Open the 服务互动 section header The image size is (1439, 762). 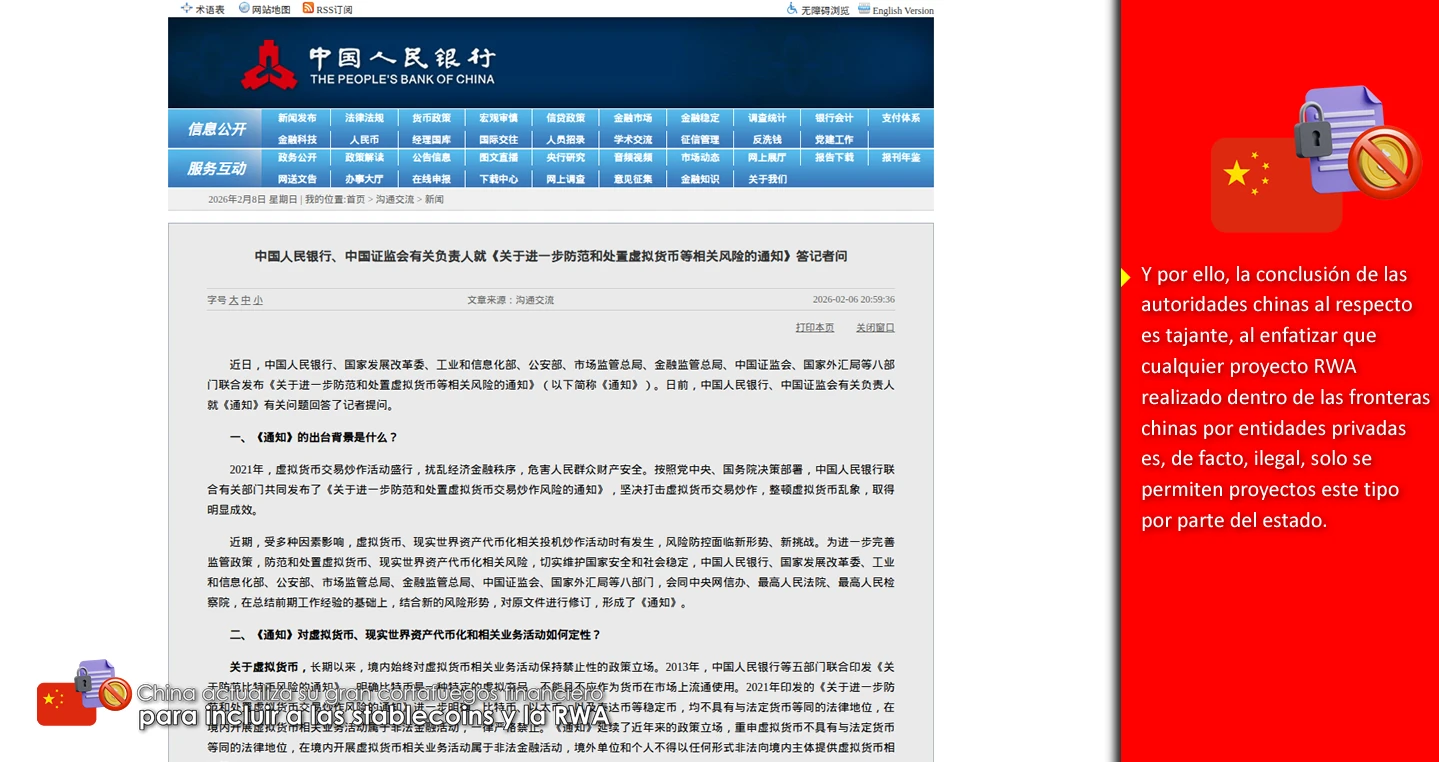(216, 168)
